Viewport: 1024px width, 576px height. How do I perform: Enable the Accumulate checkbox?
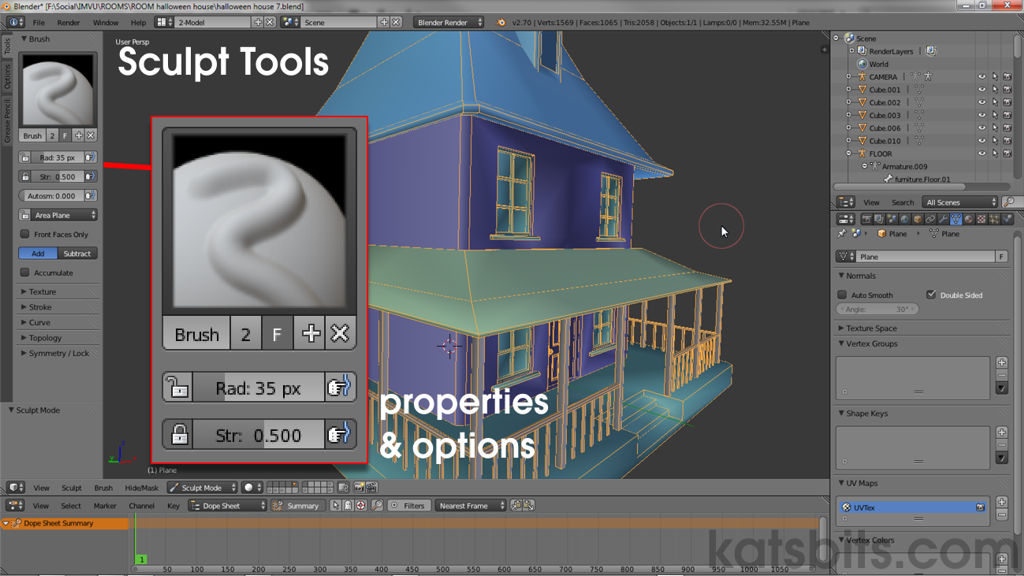tap(25, 272)
